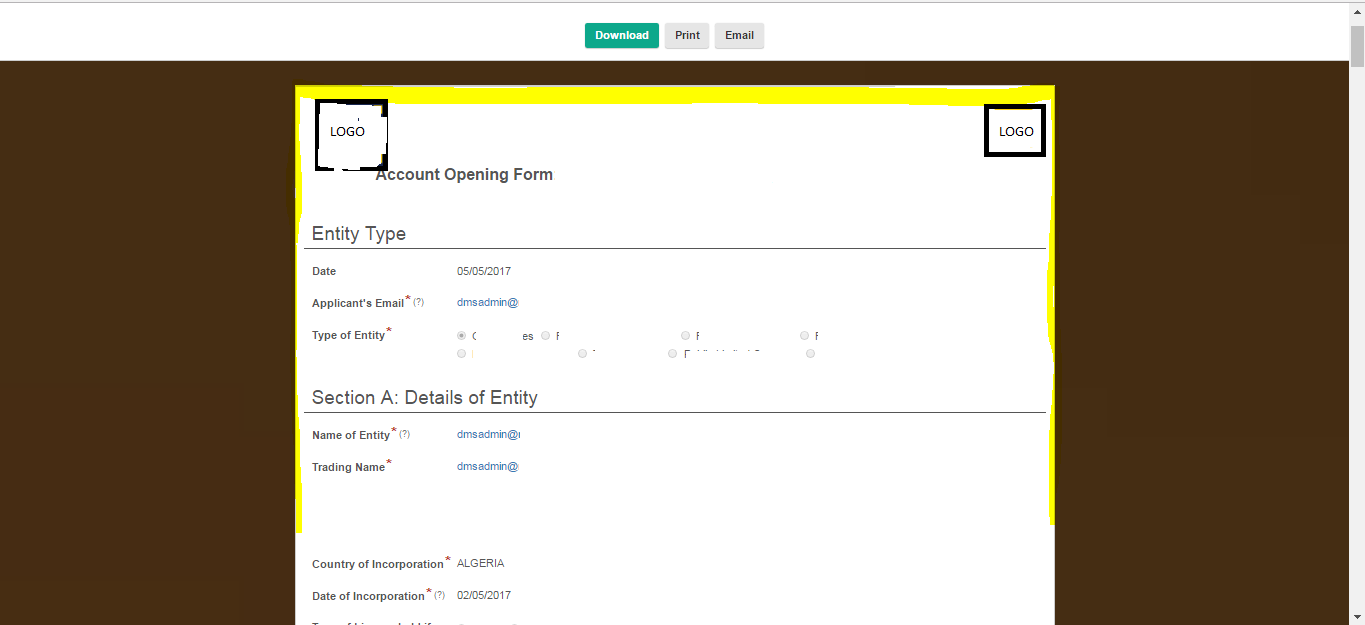The width and height of the screenshot is (1365, 625).
Task: Click the Entity Type section heading
Action: point(359,234)
